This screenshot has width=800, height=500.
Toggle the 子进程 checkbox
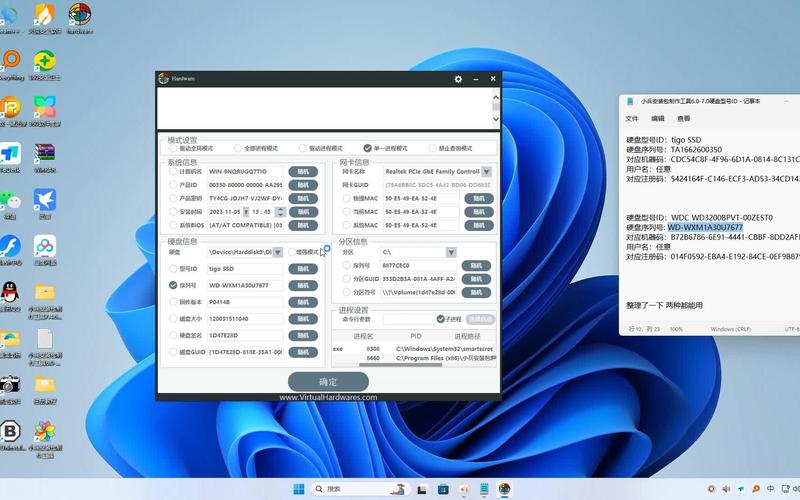click(440, 319)
